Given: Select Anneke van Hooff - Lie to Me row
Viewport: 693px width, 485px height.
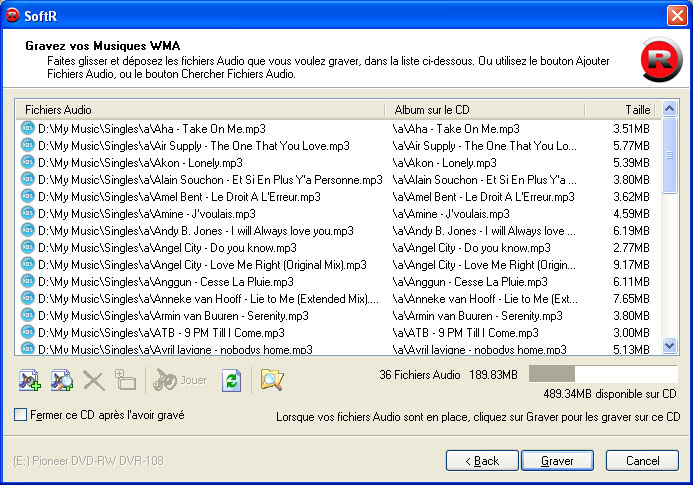Looking at the screenshot, I should click(x=339, y=299).
